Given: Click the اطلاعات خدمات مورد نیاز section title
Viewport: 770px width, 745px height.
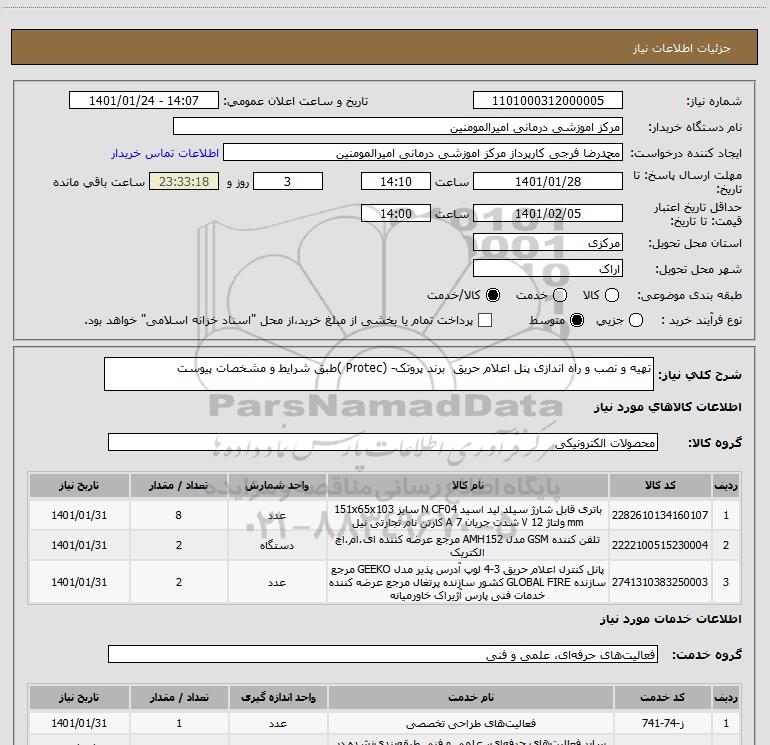Looking at the screenshot, I should [x=670, y=619].
